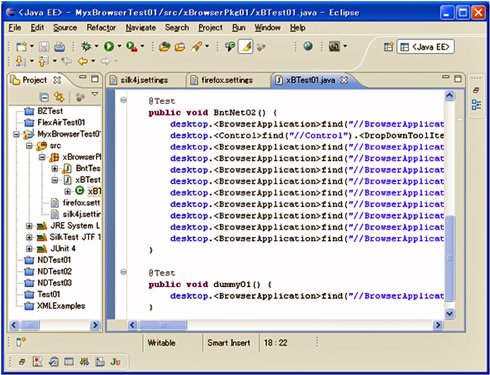
Task: Minimize the Project view panel
Action: pos(82,77)
